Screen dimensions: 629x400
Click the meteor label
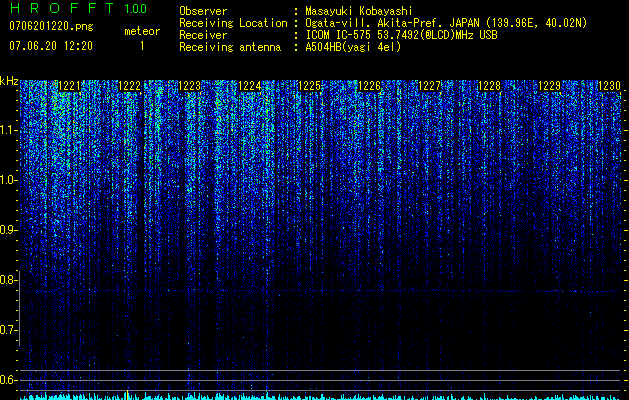coord(142,32)
